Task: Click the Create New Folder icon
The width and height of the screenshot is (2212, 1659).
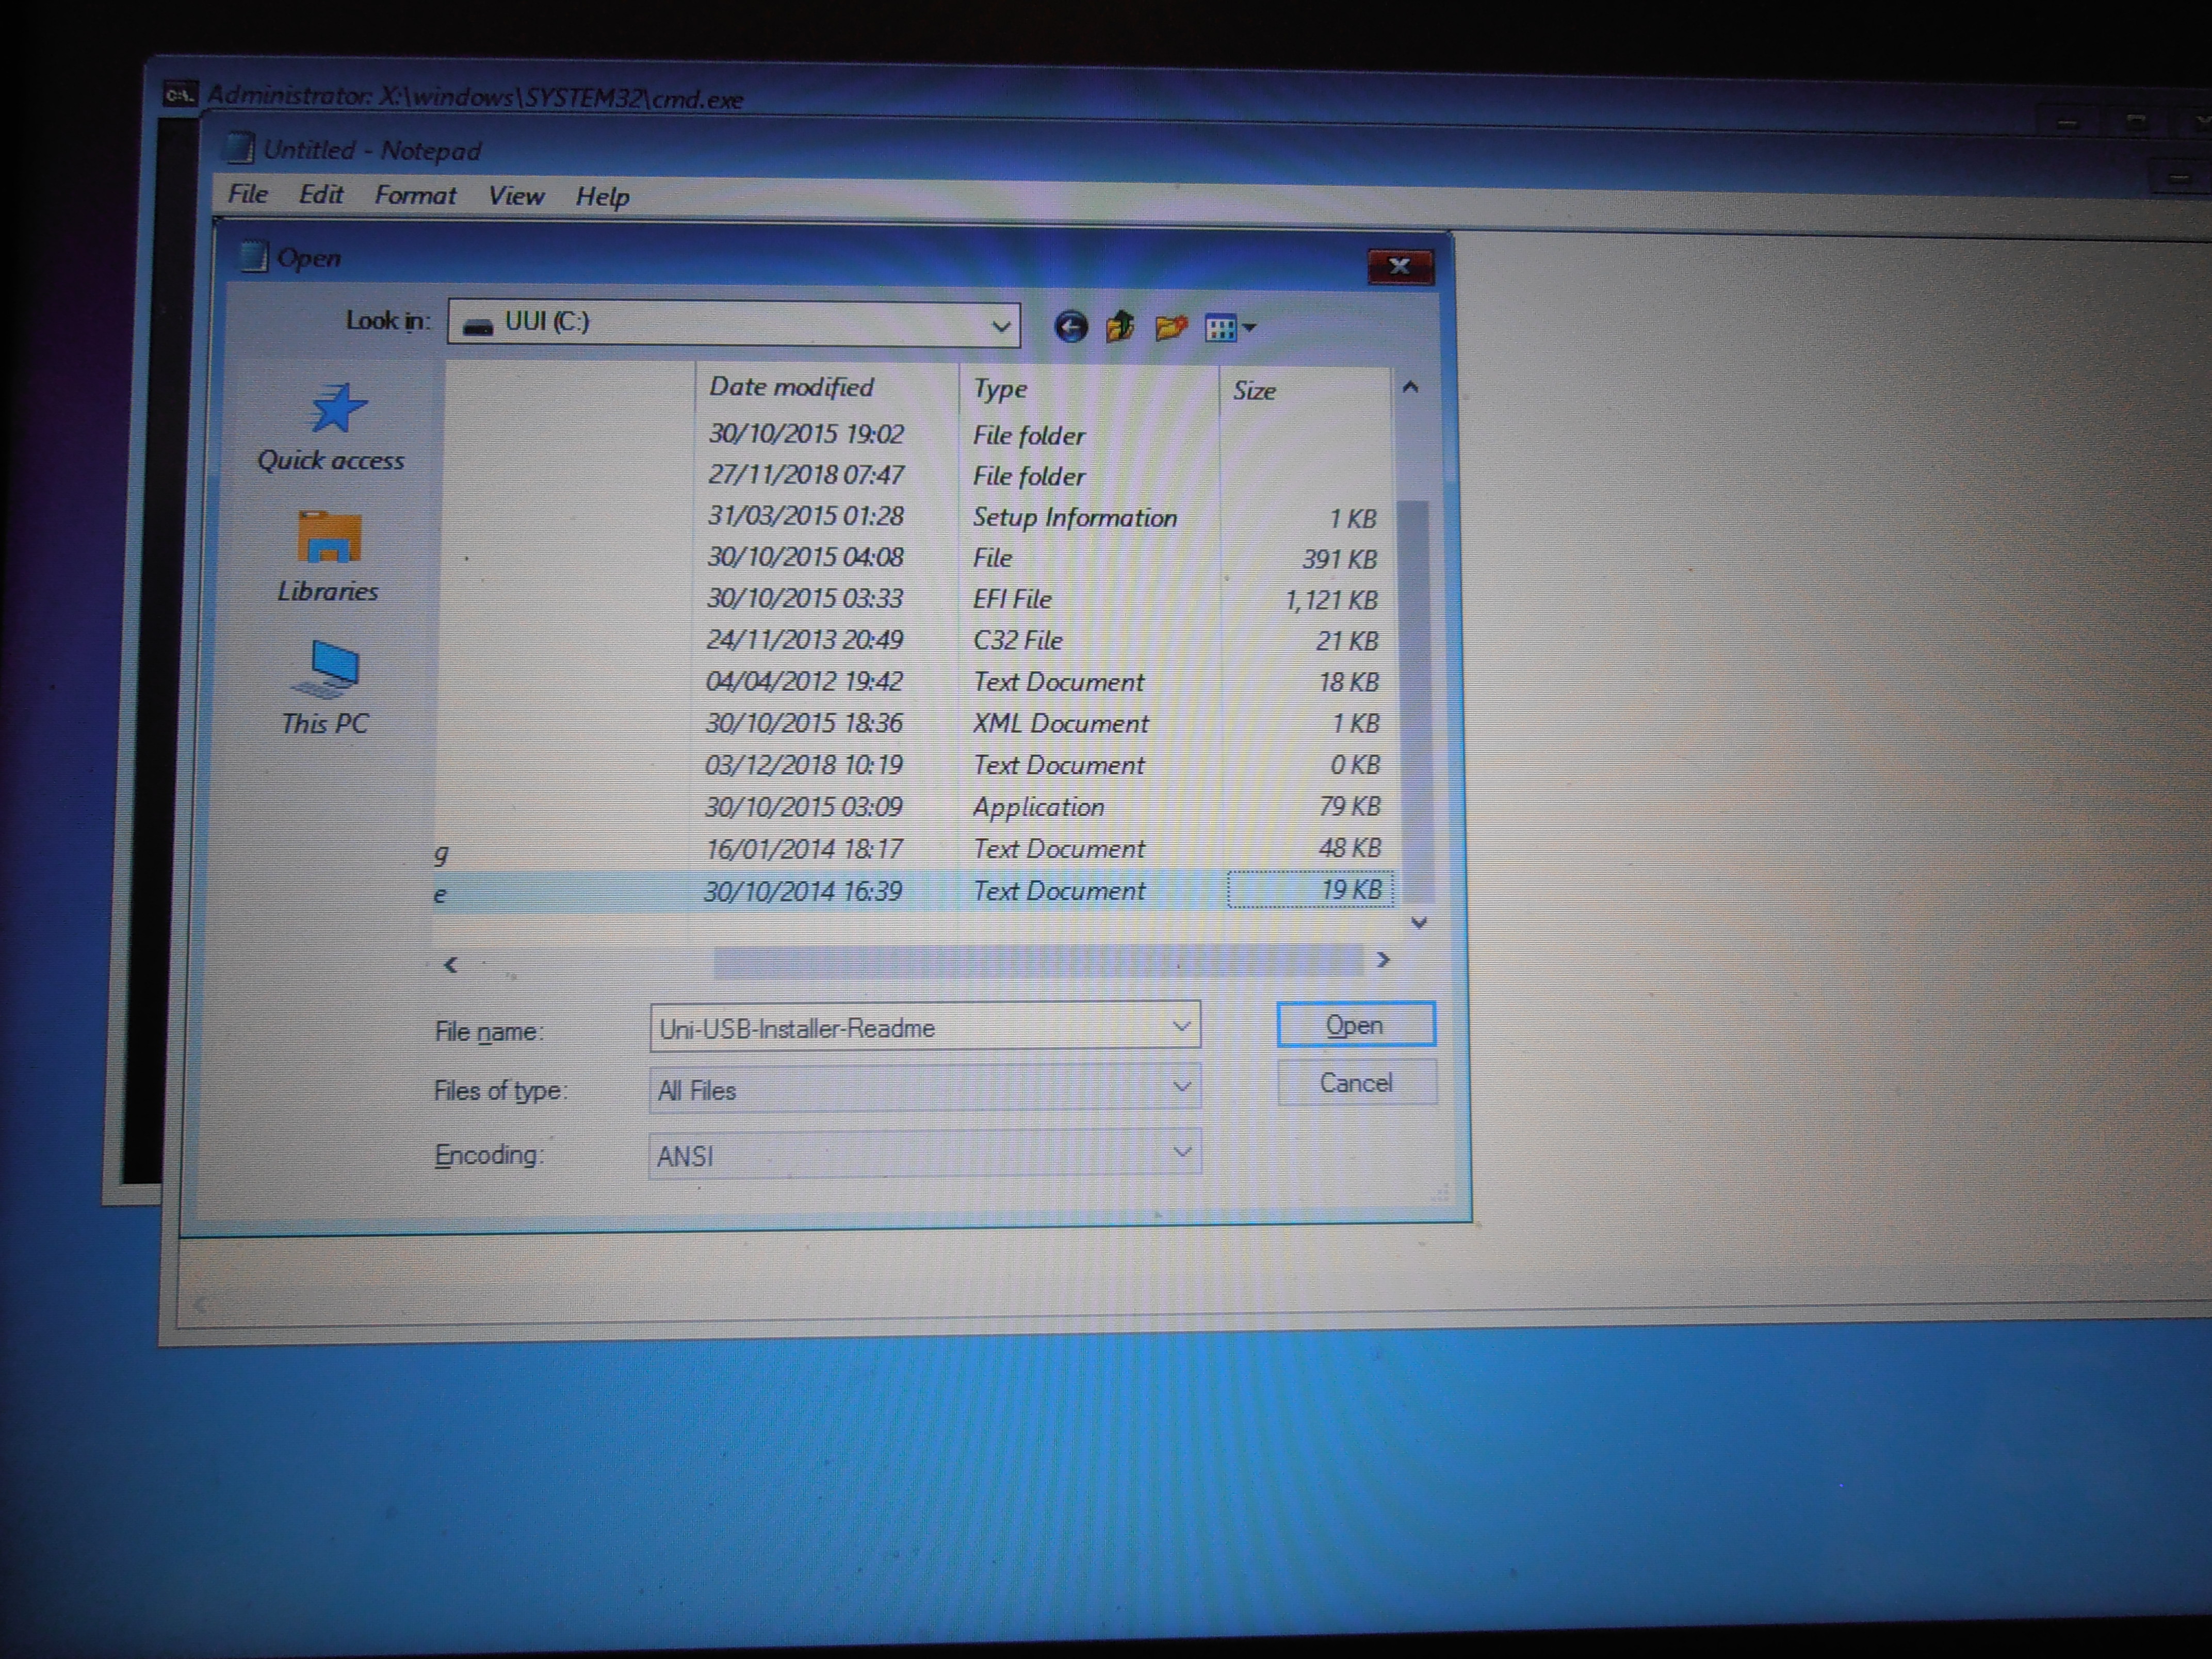Action: click(x=1170, y=327)
